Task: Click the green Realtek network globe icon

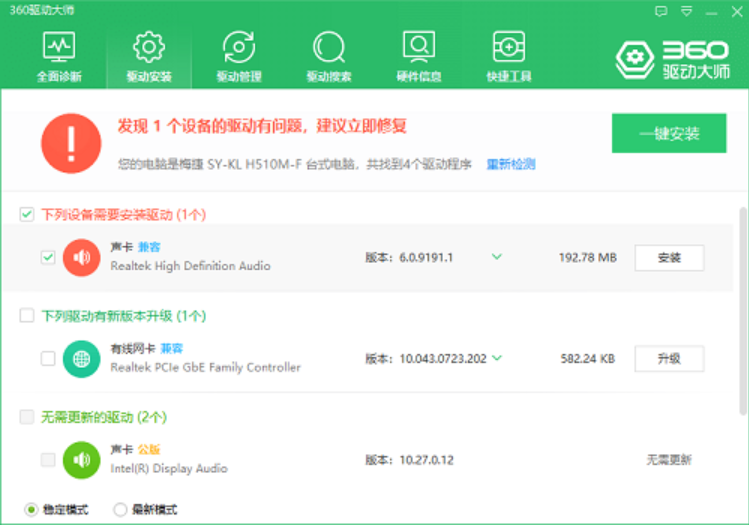Action: pyautogui.click(x=81, y=358)
